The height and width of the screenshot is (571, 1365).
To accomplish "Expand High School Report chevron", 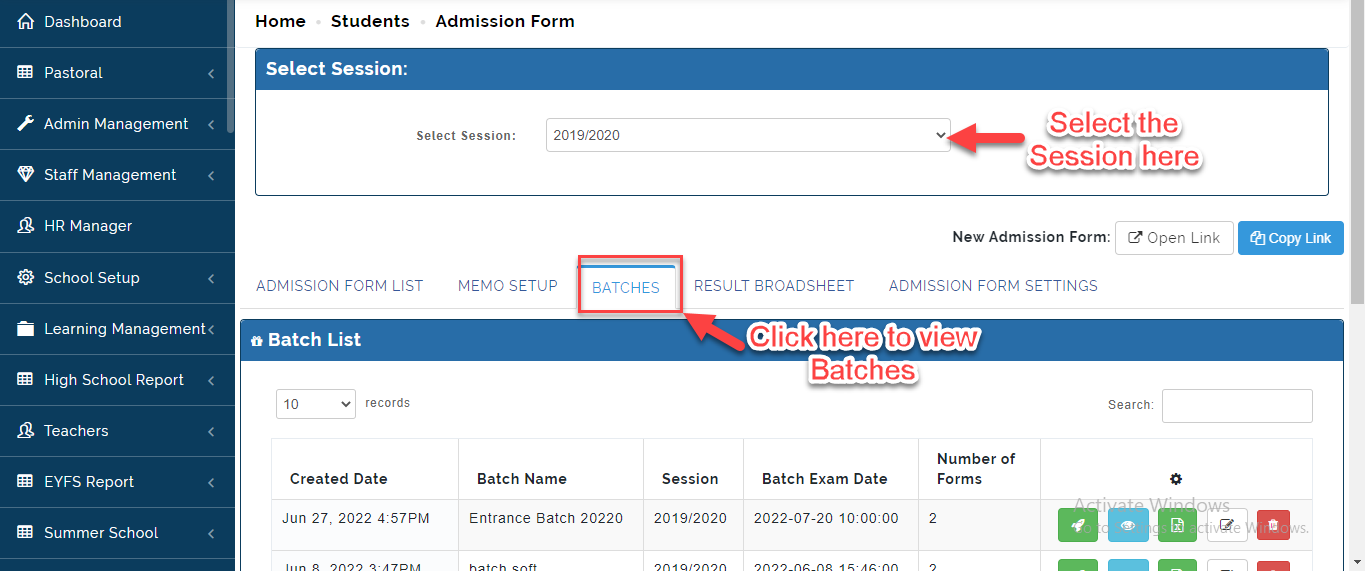I will point(211,380).
